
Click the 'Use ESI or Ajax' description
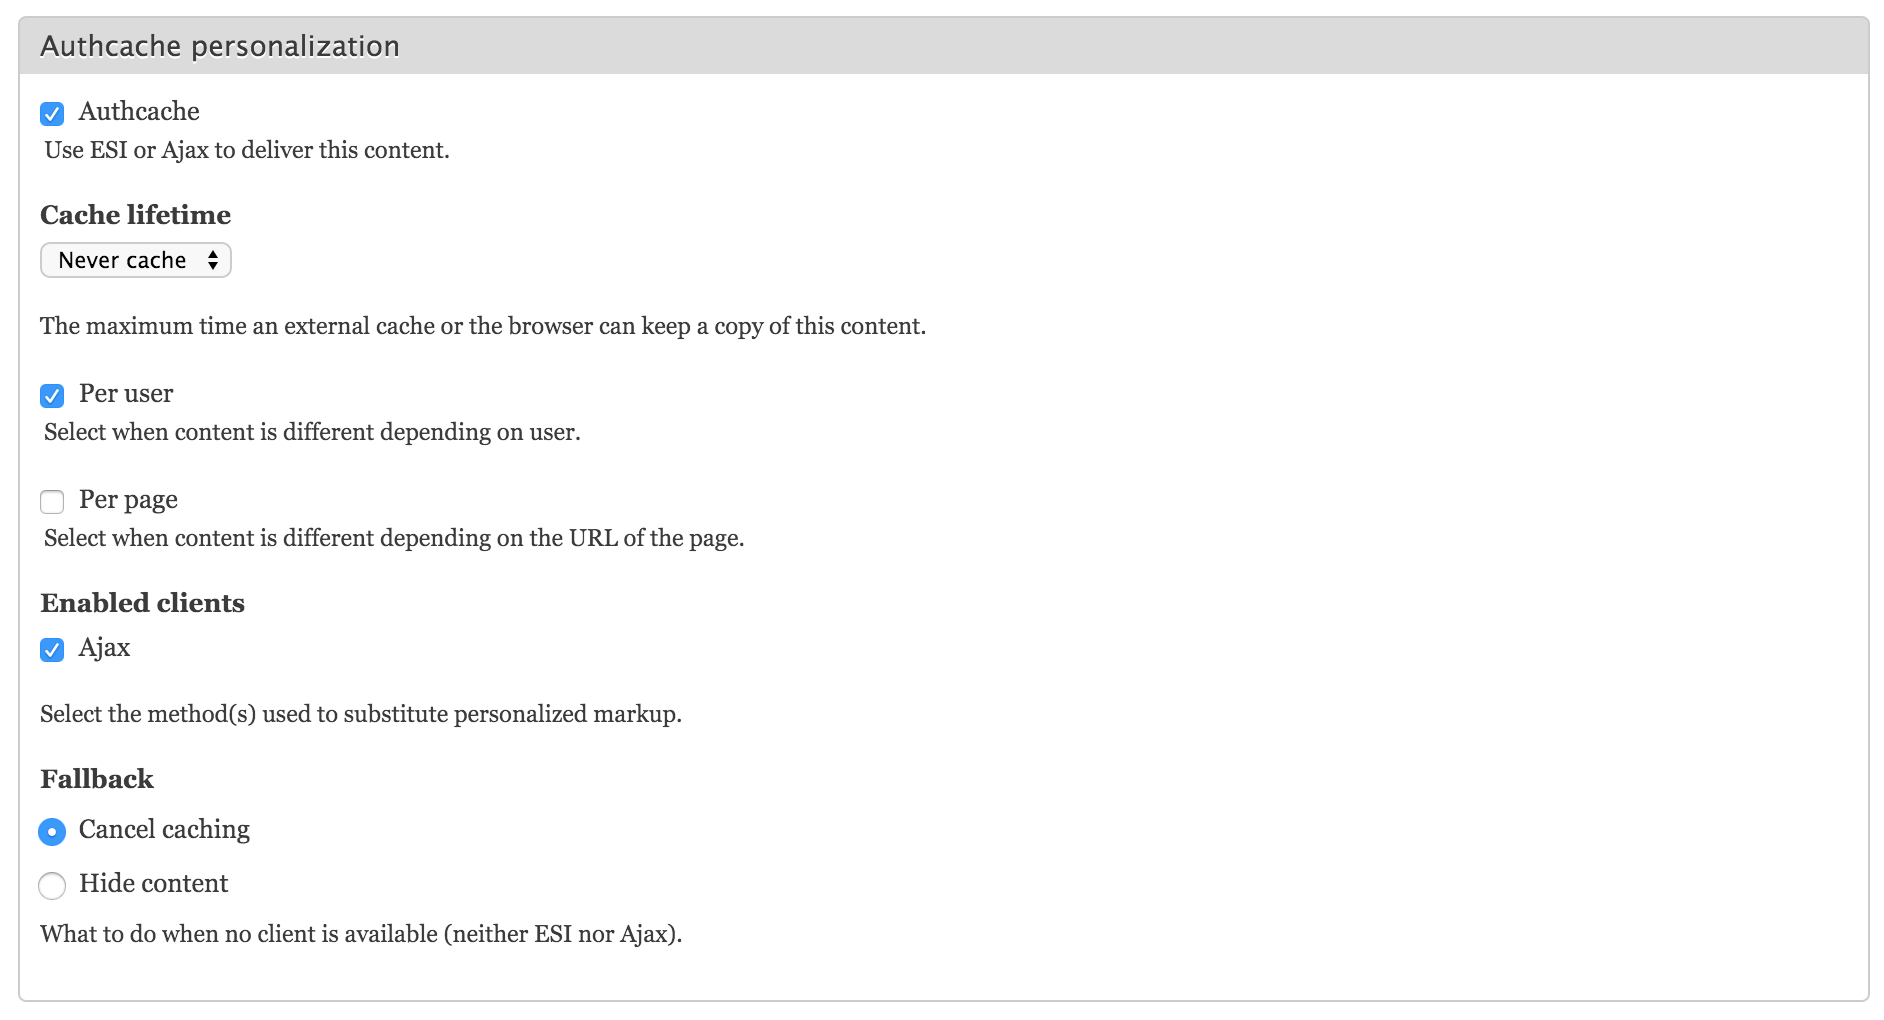pyautogui.click(x=247, y=150)
